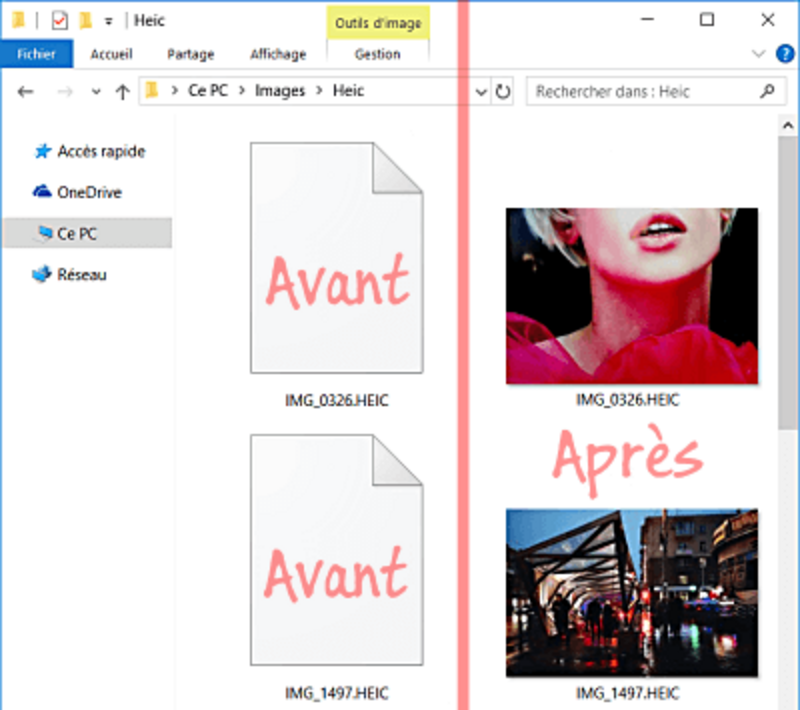This screenshot has width=800, height=710.
Task: Click the folder icon in address bar
Action: (x=152, y=91)
